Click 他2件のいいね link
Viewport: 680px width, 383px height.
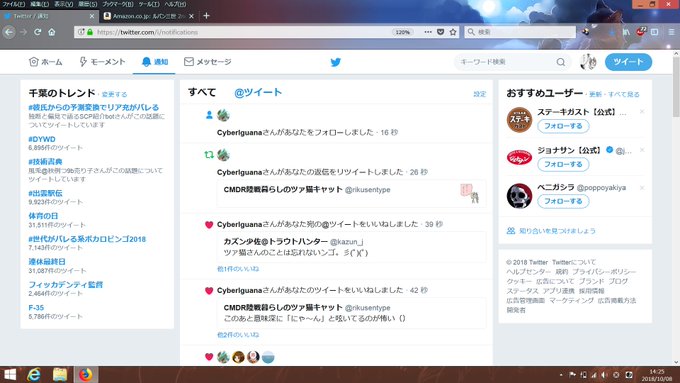click(238, 335)
